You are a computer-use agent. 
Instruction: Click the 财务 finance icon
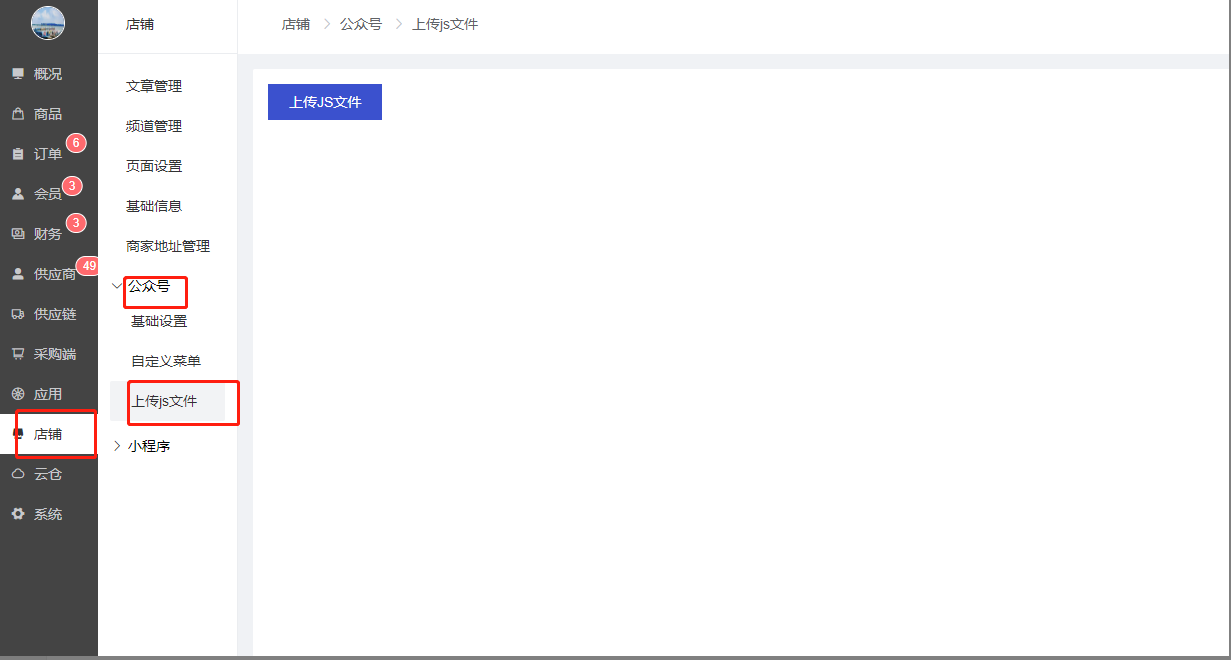[x=18, y=234]
